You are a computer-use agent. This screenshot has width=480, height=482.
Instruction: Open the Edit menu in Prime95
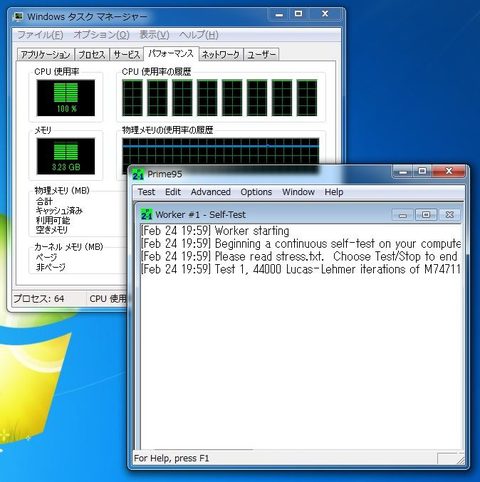(x=173, y=192)
